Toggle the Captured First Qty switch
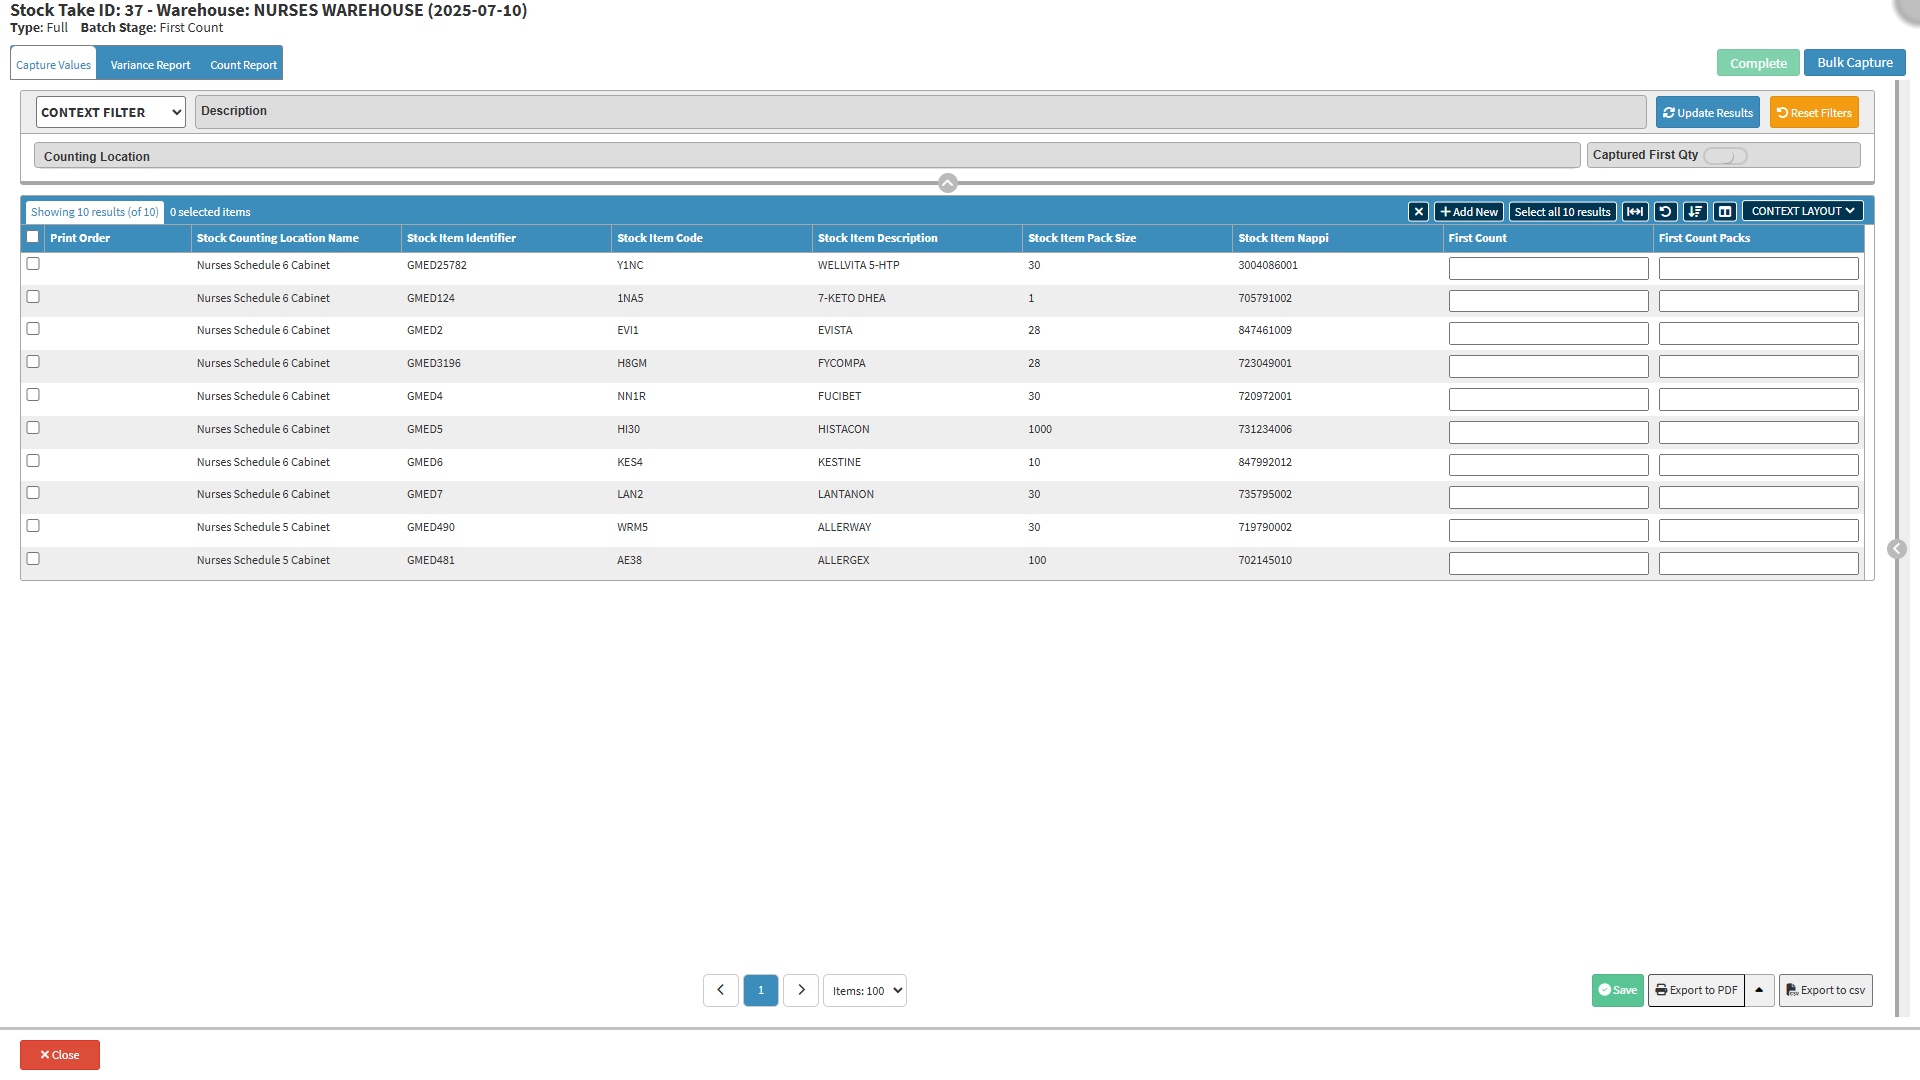1920x1080 pixels. pos(1725,156)
